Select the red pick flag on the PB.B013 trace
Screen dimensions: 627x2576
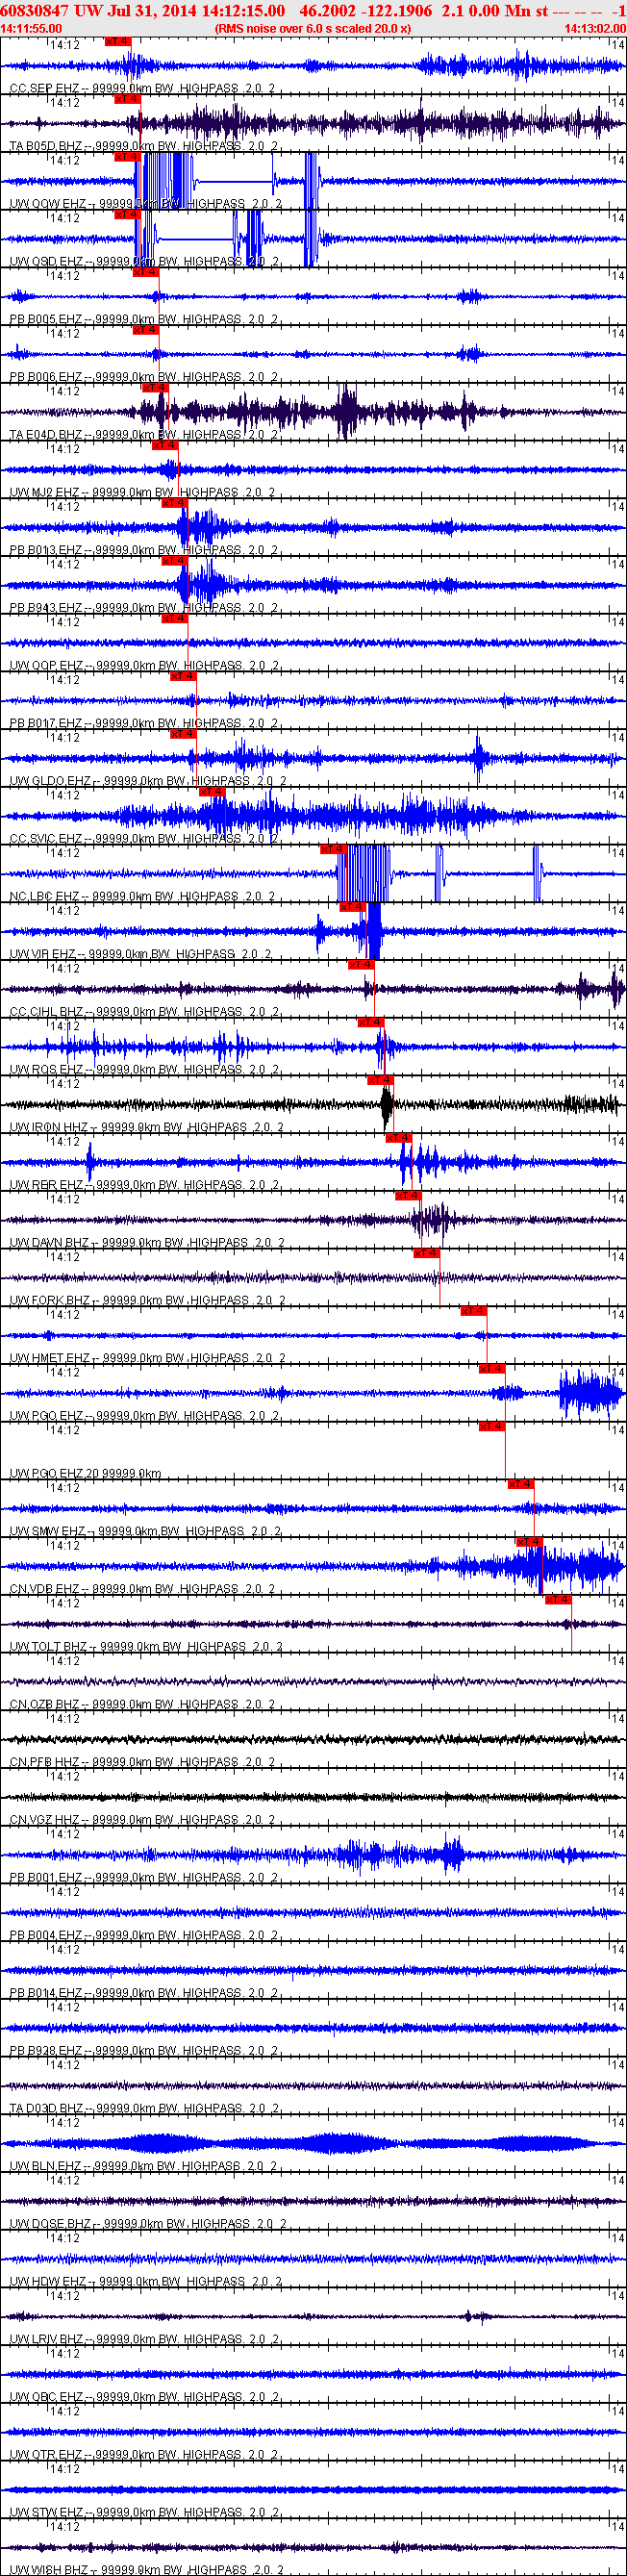(173, 503)
